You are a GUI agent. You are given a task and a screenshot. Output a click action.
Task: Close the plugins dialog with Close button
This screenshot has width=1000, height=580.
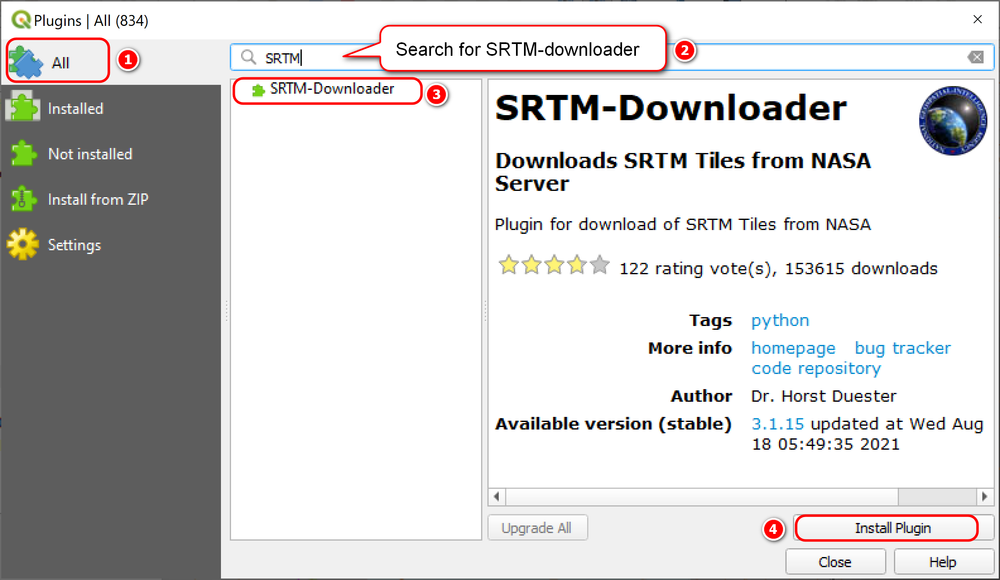(835, 562)
